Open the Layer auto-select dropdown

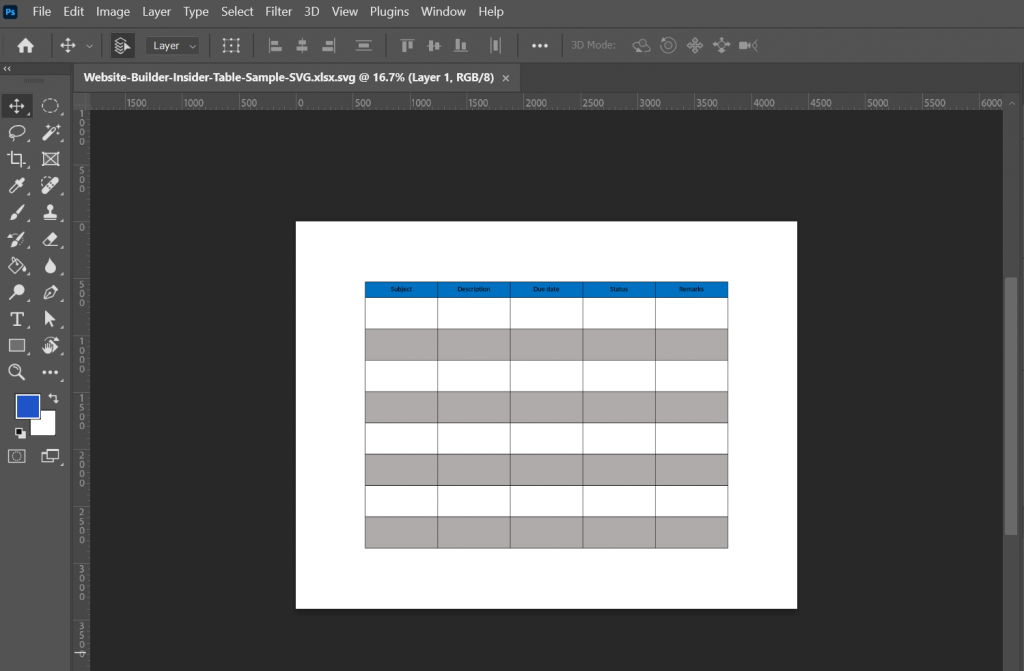[173, 45]
